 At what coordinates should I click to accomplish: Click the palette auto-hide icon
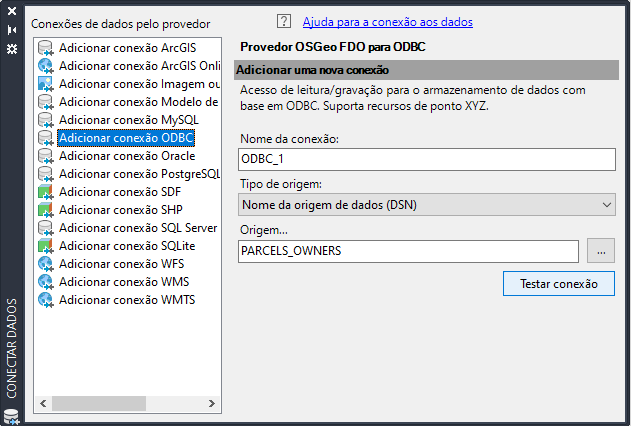[x=12, y=30]
